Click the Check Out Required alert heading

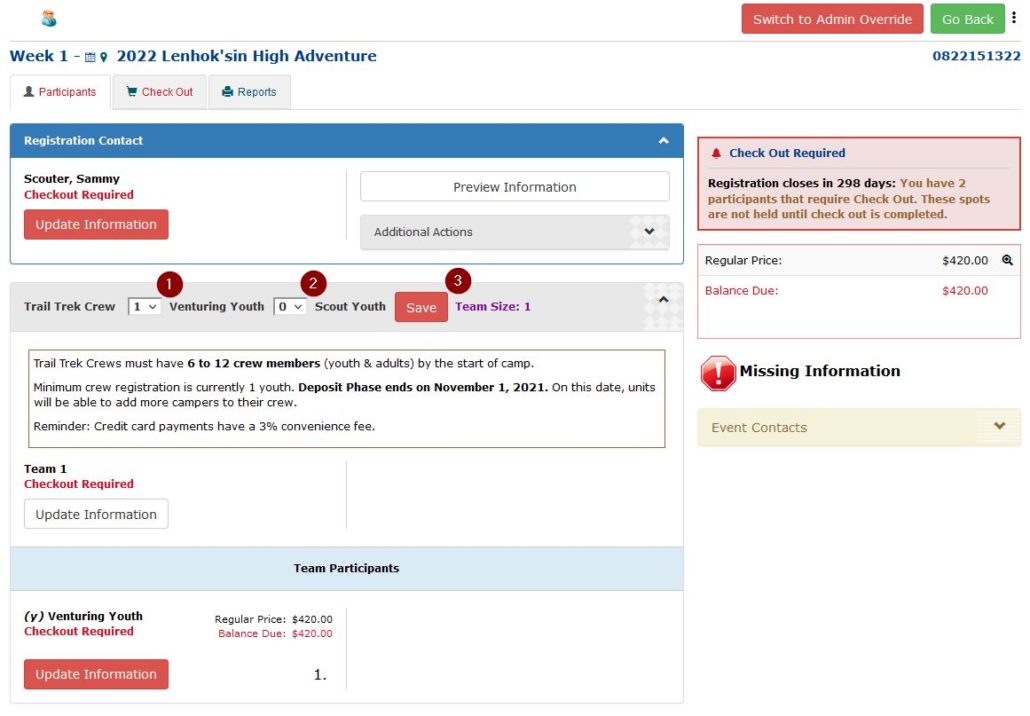(x=787, y=153)
